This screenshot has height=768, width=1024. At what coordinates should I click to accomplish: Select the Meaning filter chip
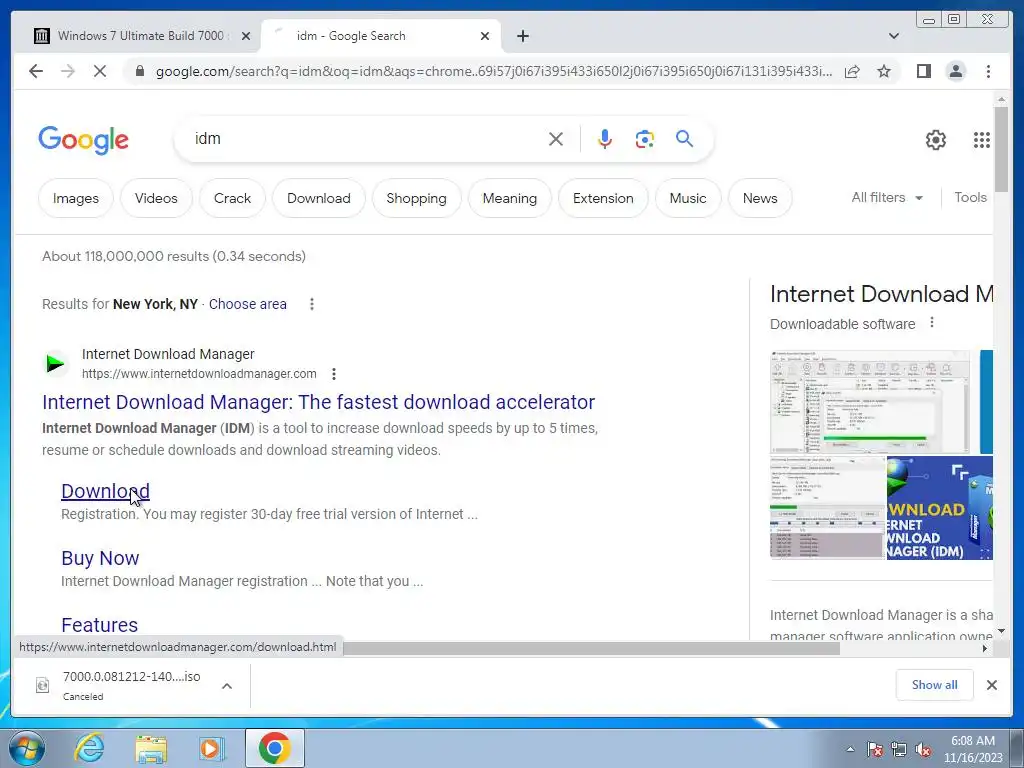click(x=510, y=199)
